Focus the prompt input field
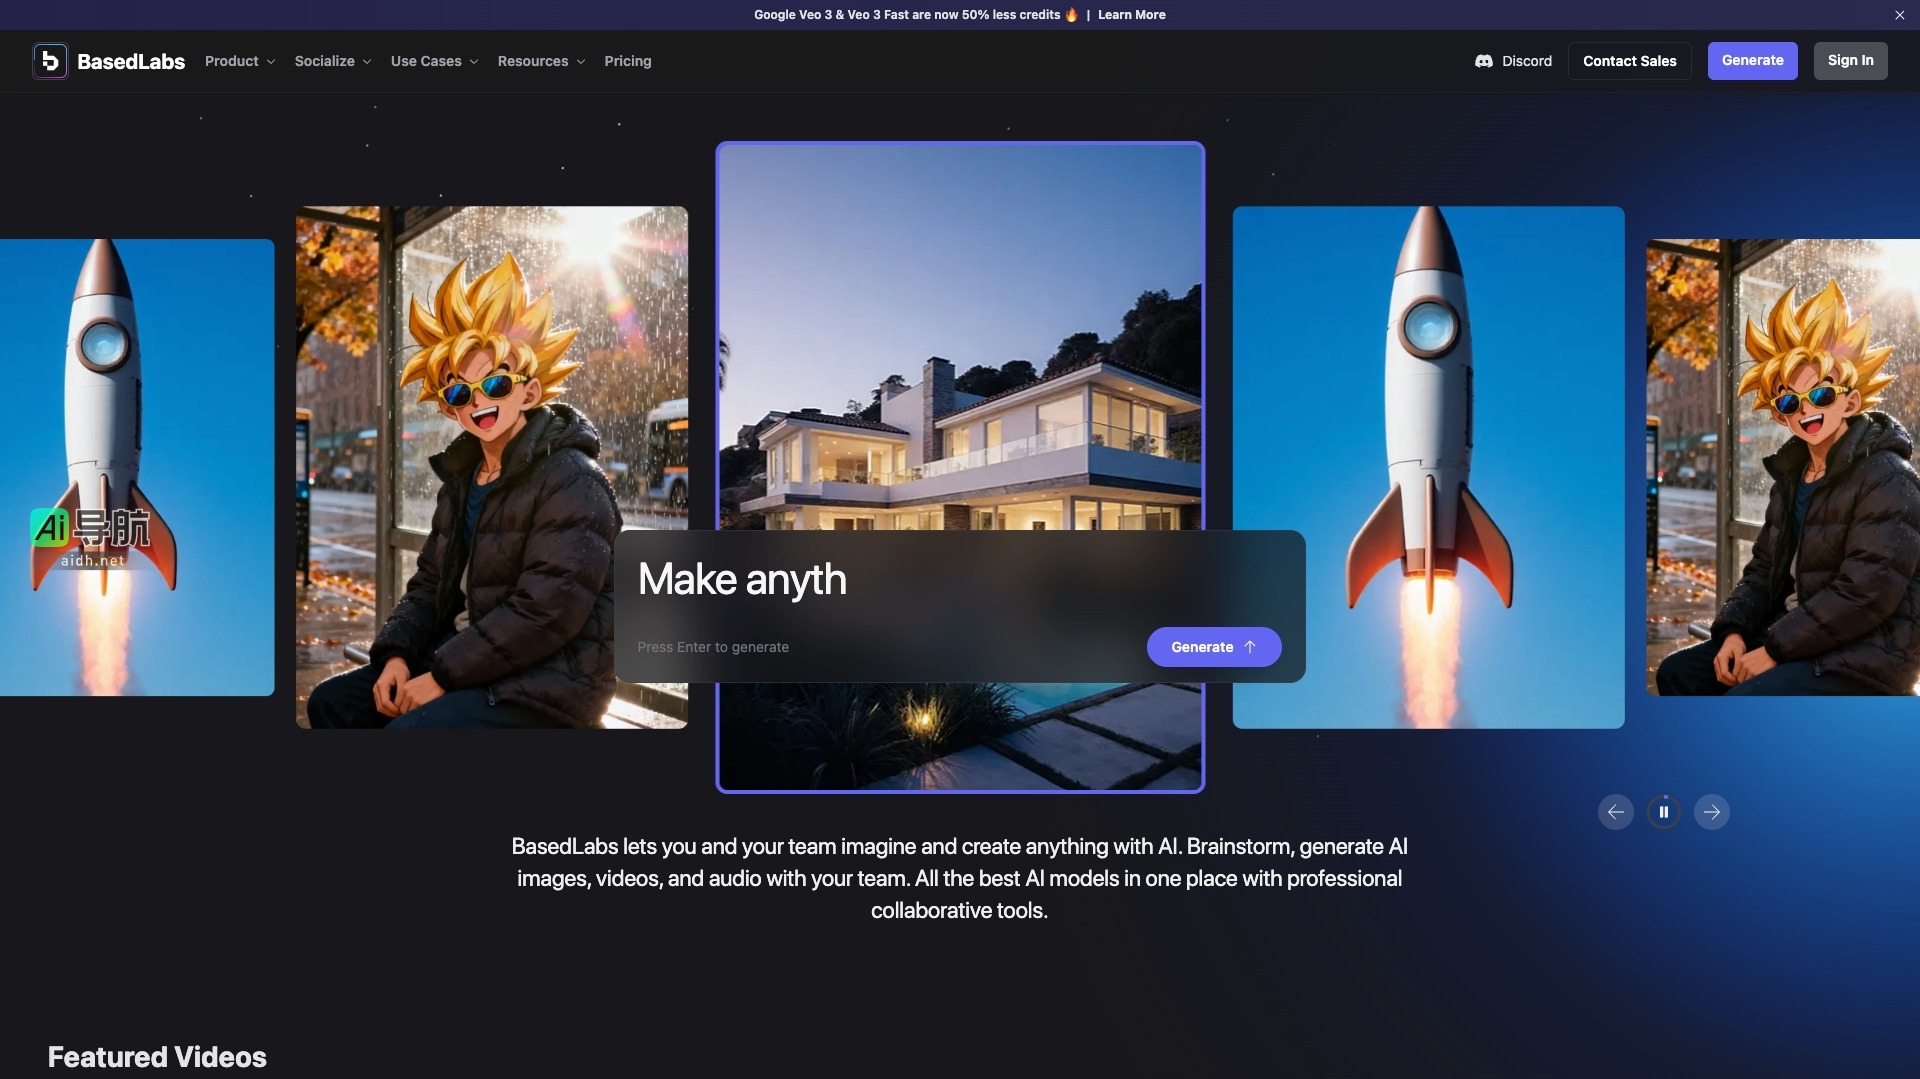Viewport: 1920px width, 1079px height. point(880,647)
